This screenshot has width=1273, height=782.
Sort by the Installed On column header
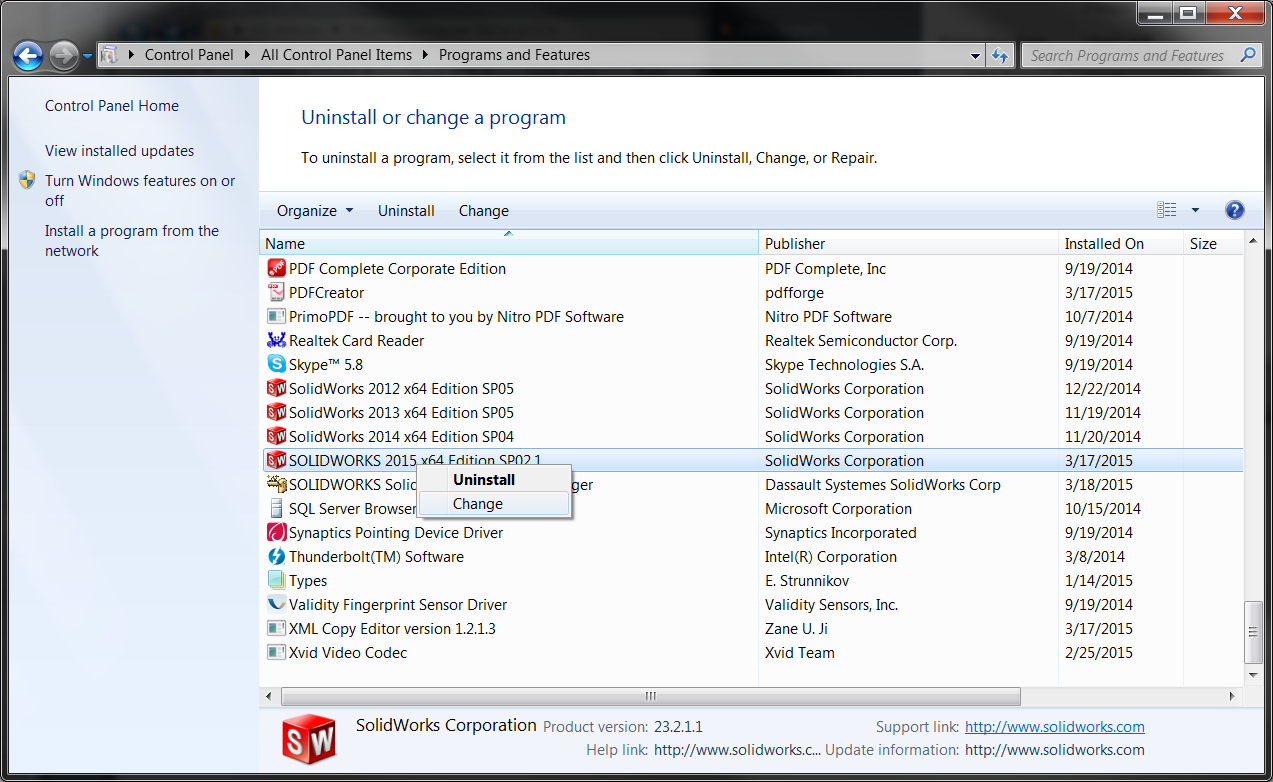(1121, 243)
